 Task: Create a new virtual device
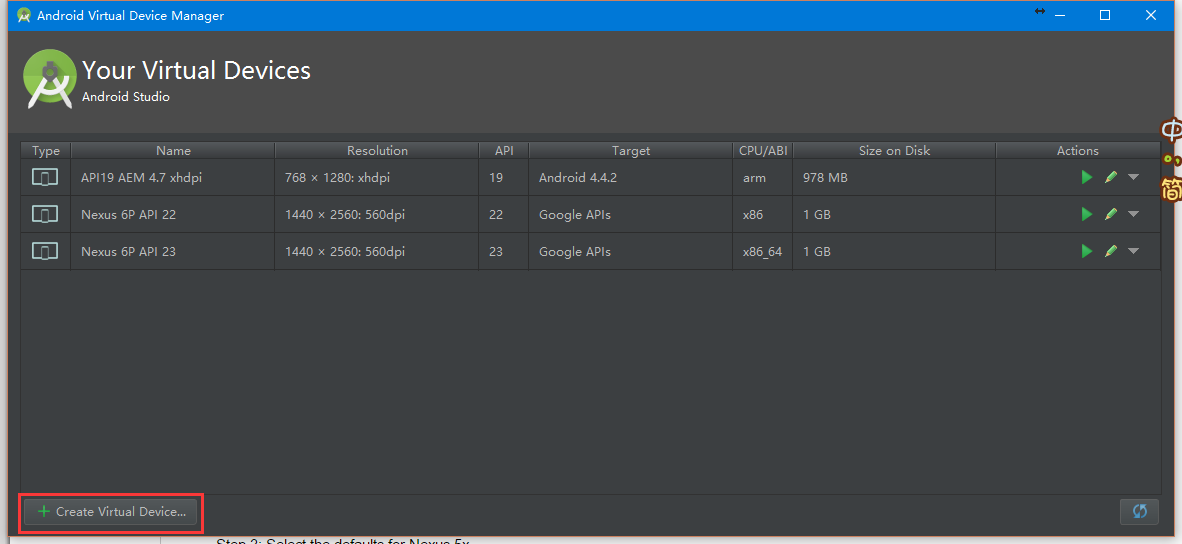[111, 512]
